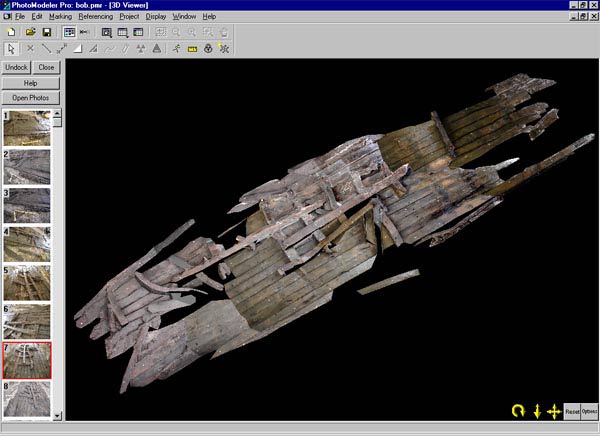Click the Help button below Undock
The width and height of the screenshot is (600, 436).
pos(31,83)
